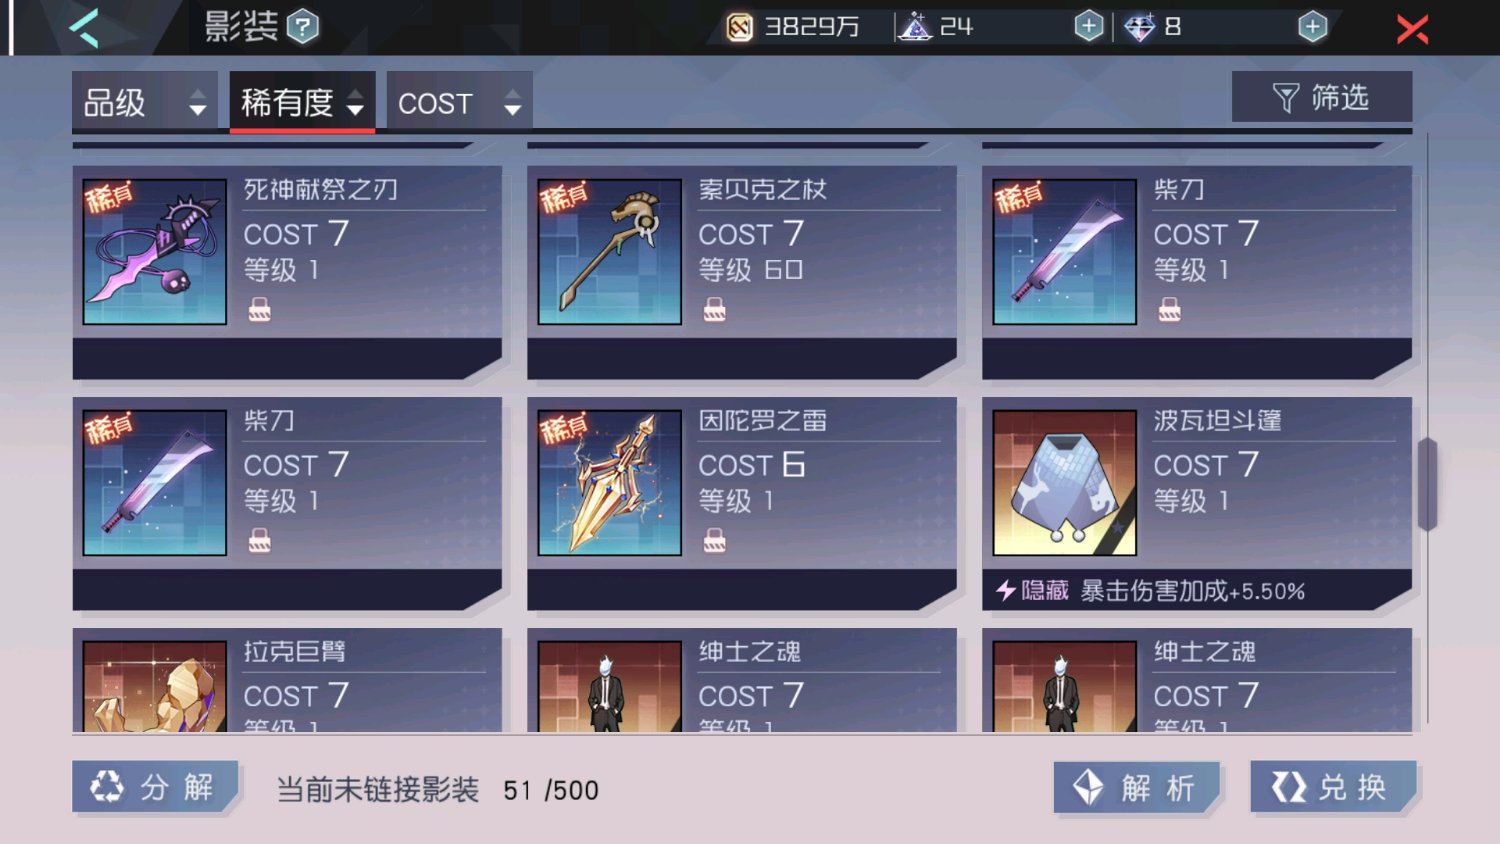Viewport: 1500px width, 844px height.
Task: Select the 死神献祭之刃 weapon thumbnail
Action: coord(155,252)
